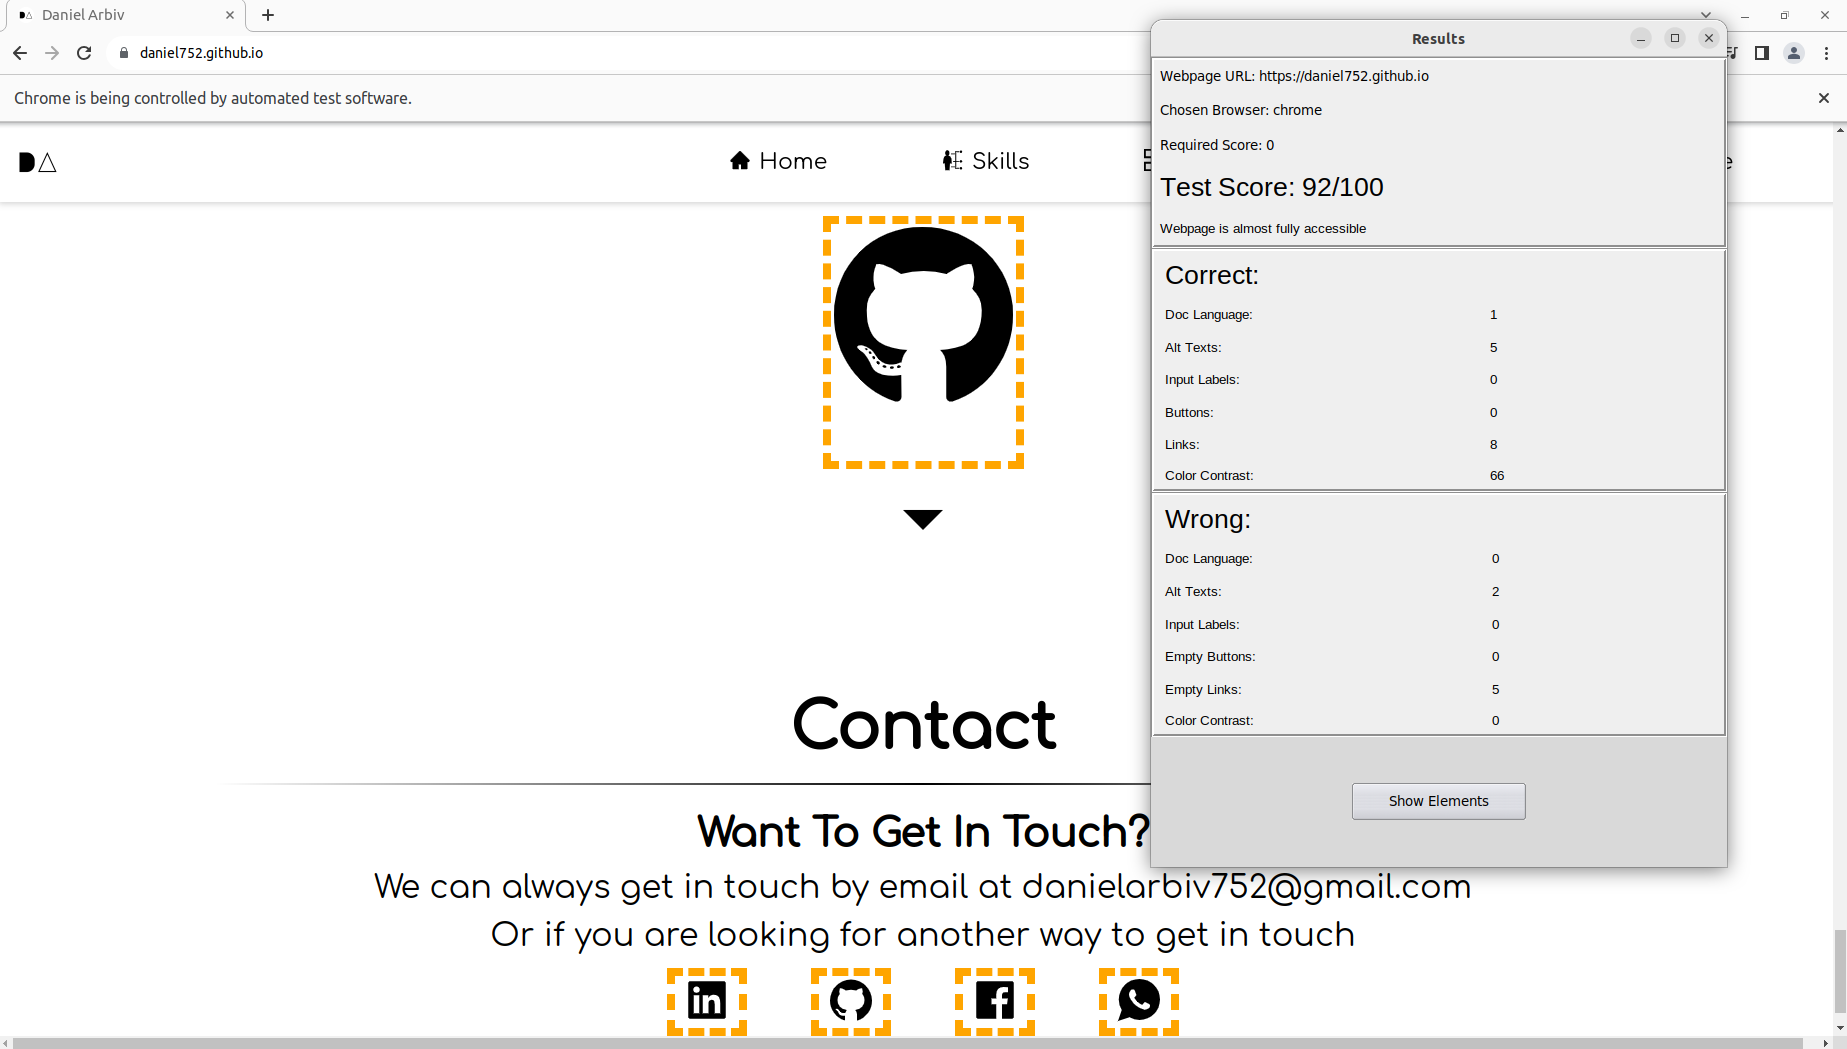
Task: Go forward in Chrome browser
Action: [x=52, y=53]
